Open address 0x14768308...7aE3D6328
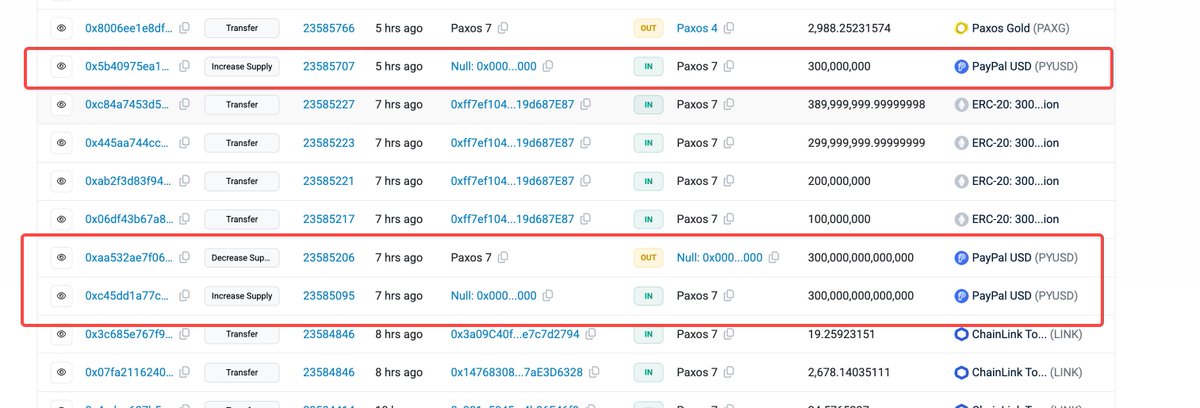Viewport: 1200px width, 408px height. tap(516, 372)
